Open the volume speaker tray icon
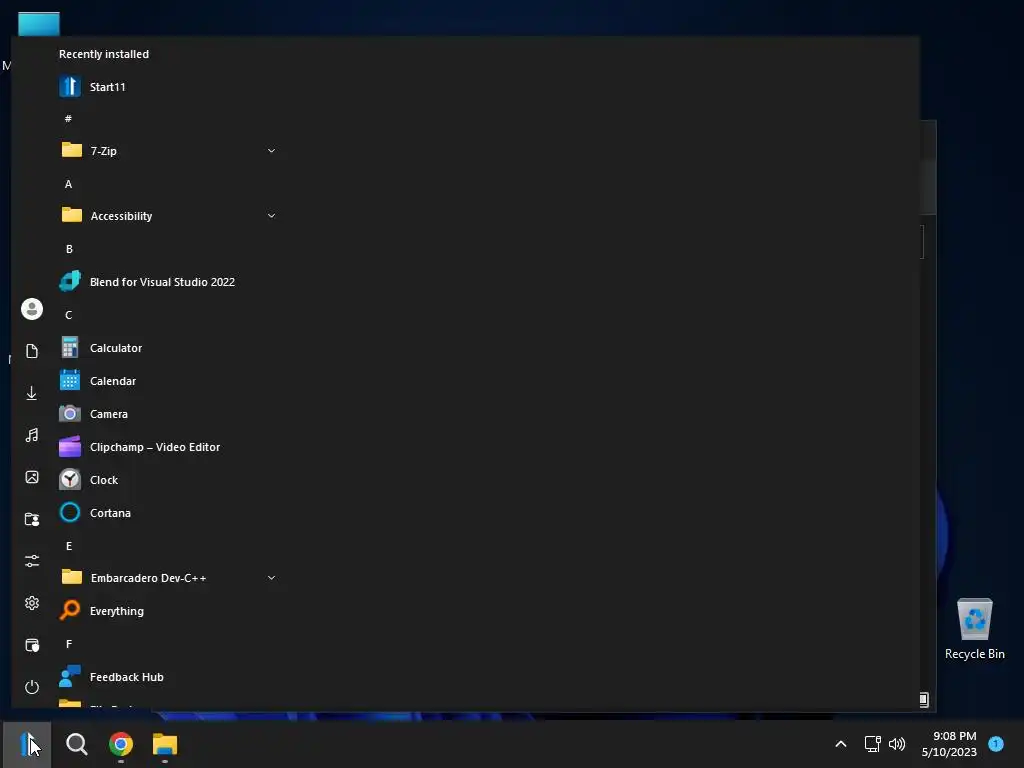The height and width of the screenshot is (768, 1024). tap(897, 744)
